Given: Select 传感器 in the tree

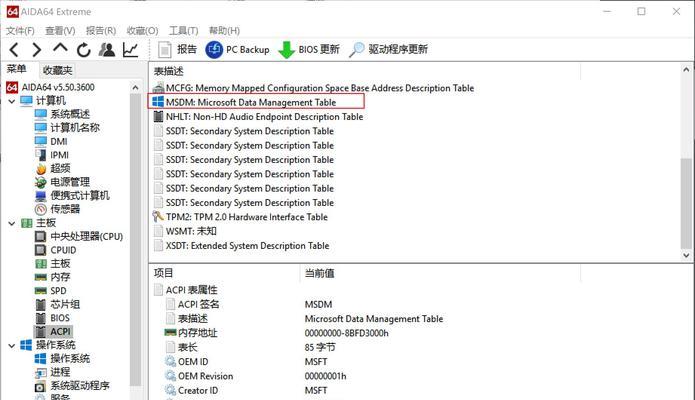Looking at the screenshot, I should point(58,209).
